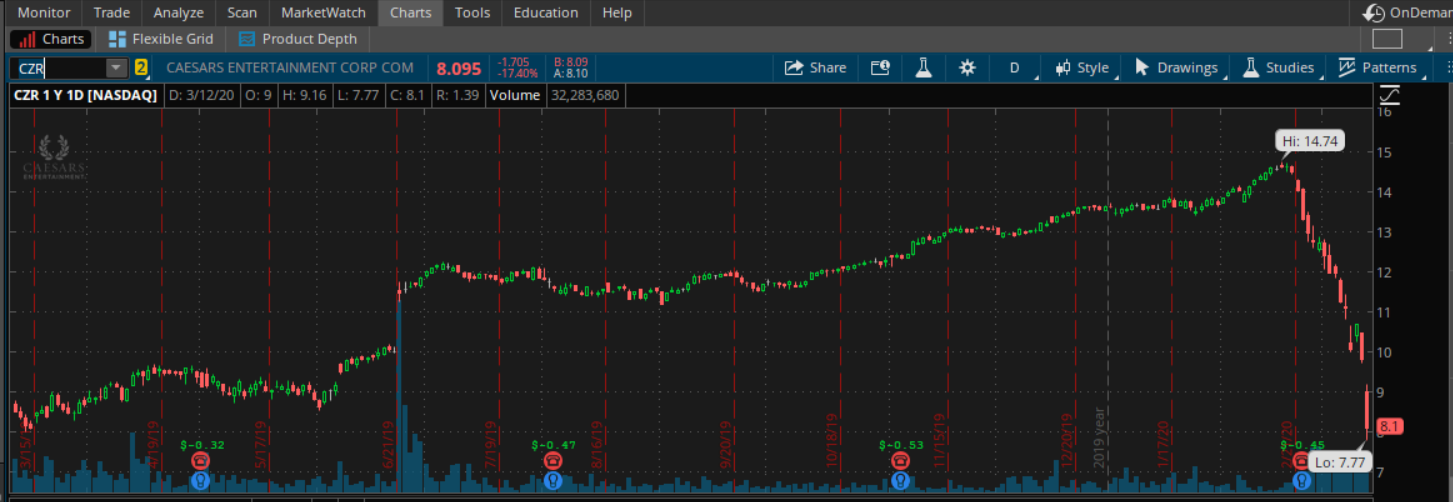Click the $-0.32 earnings value
Image resolution: width=1453 pixels, height=502 pixels.
(x=202, y=444)
